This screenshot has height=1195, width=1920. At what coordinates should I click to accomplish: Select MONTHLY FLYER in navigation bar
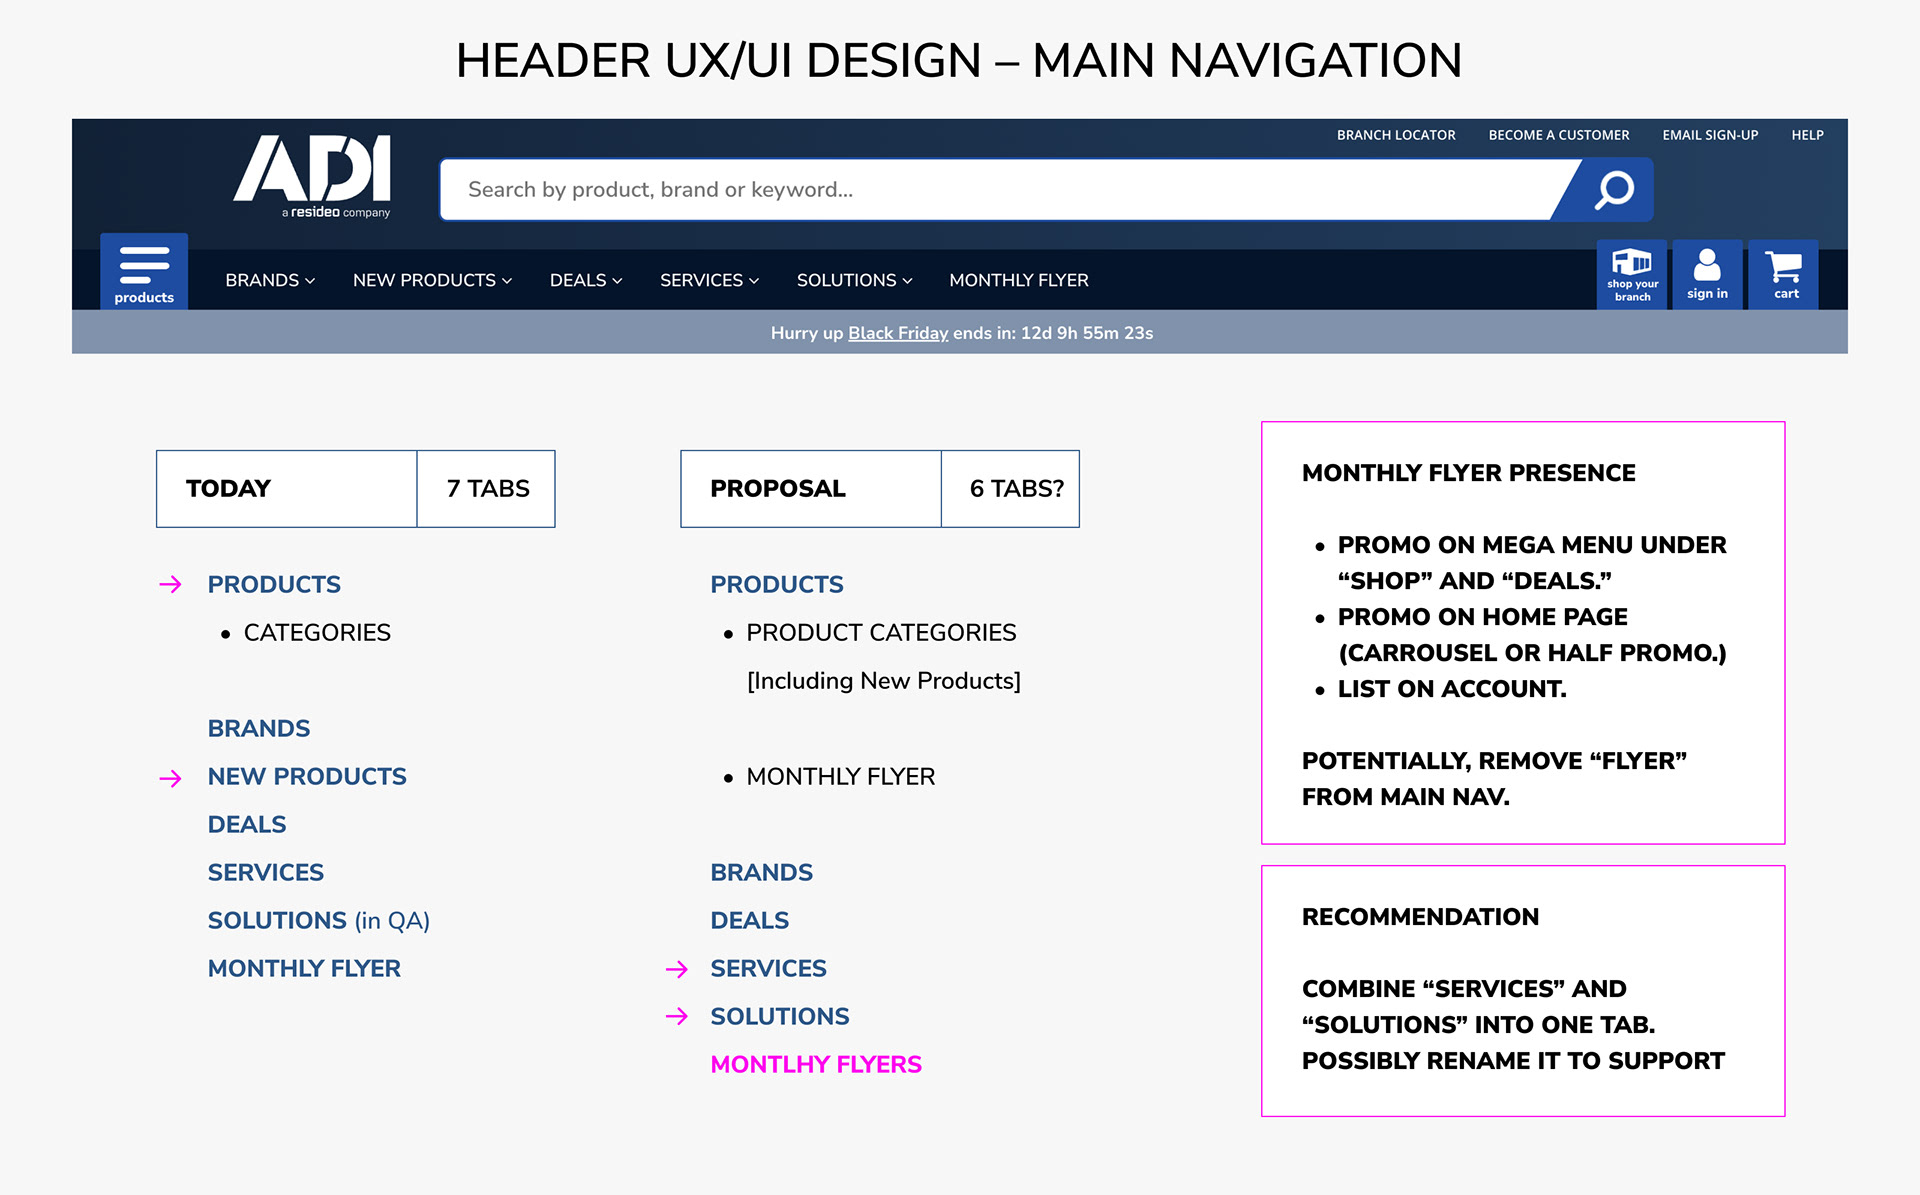click(x=1018, y=280)
